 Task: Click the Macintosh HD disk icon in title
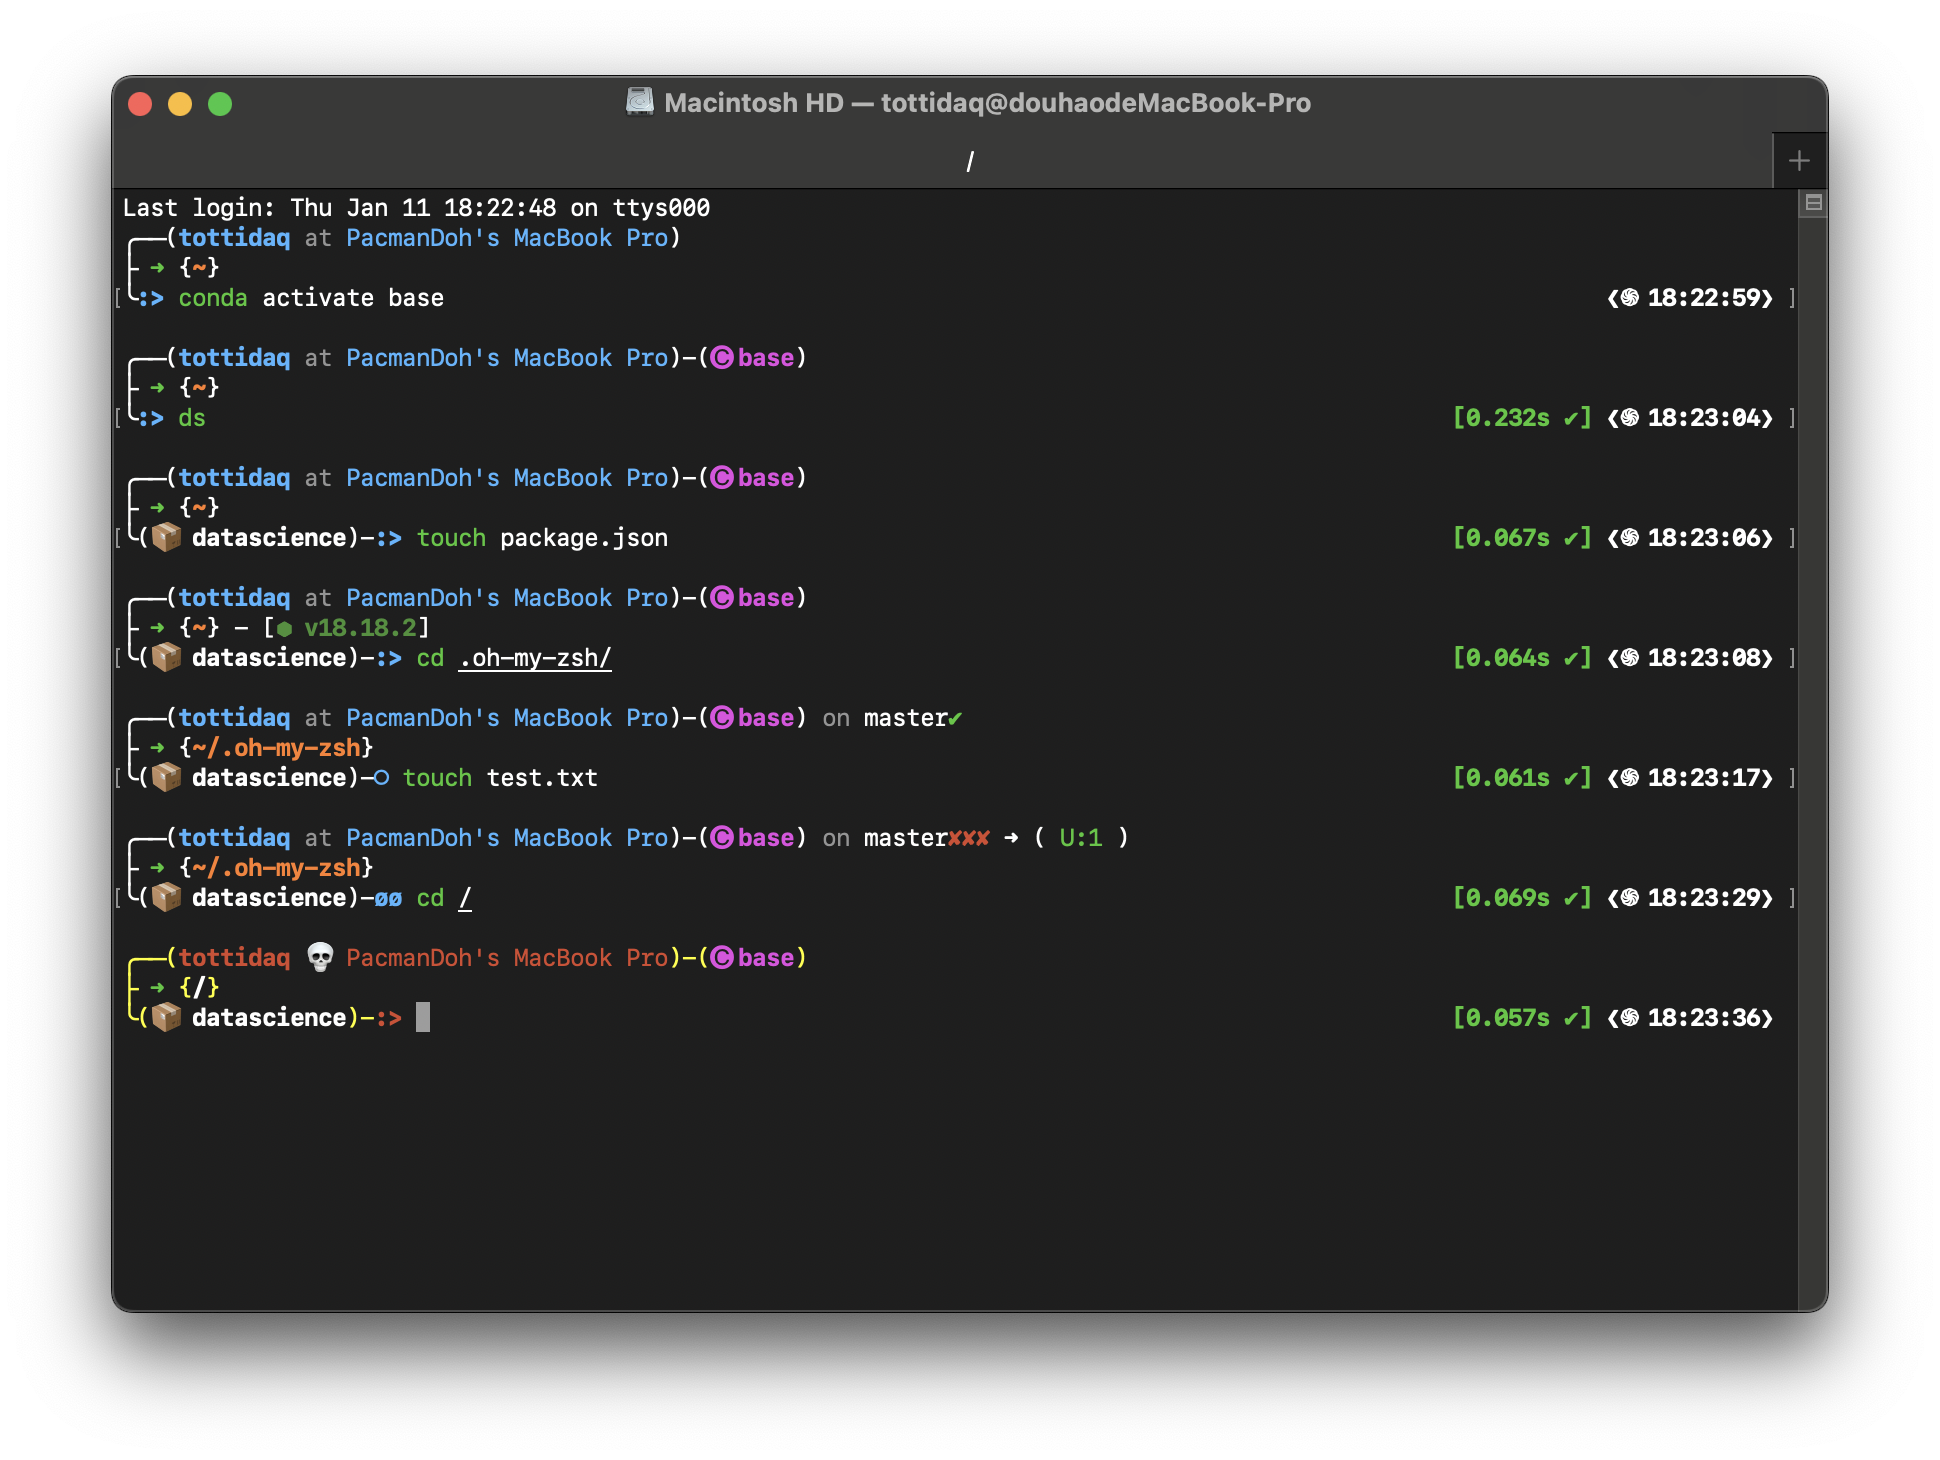tap(640, 102)
